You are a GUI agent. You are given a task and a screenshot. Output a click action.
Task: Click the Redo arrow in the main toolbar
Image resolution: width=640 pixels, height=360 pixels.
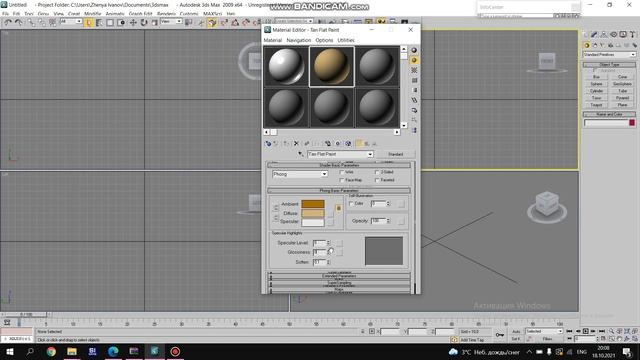tap(19, 23)
